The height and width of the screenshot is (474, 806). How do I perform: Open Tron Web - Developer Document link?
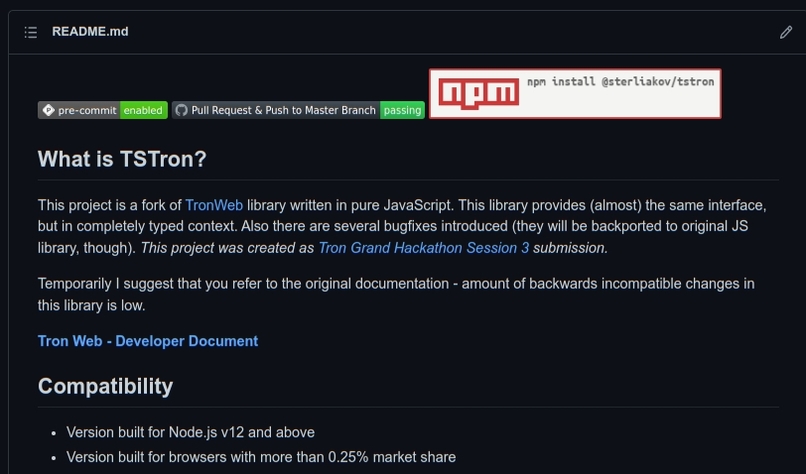click(148, 341)
